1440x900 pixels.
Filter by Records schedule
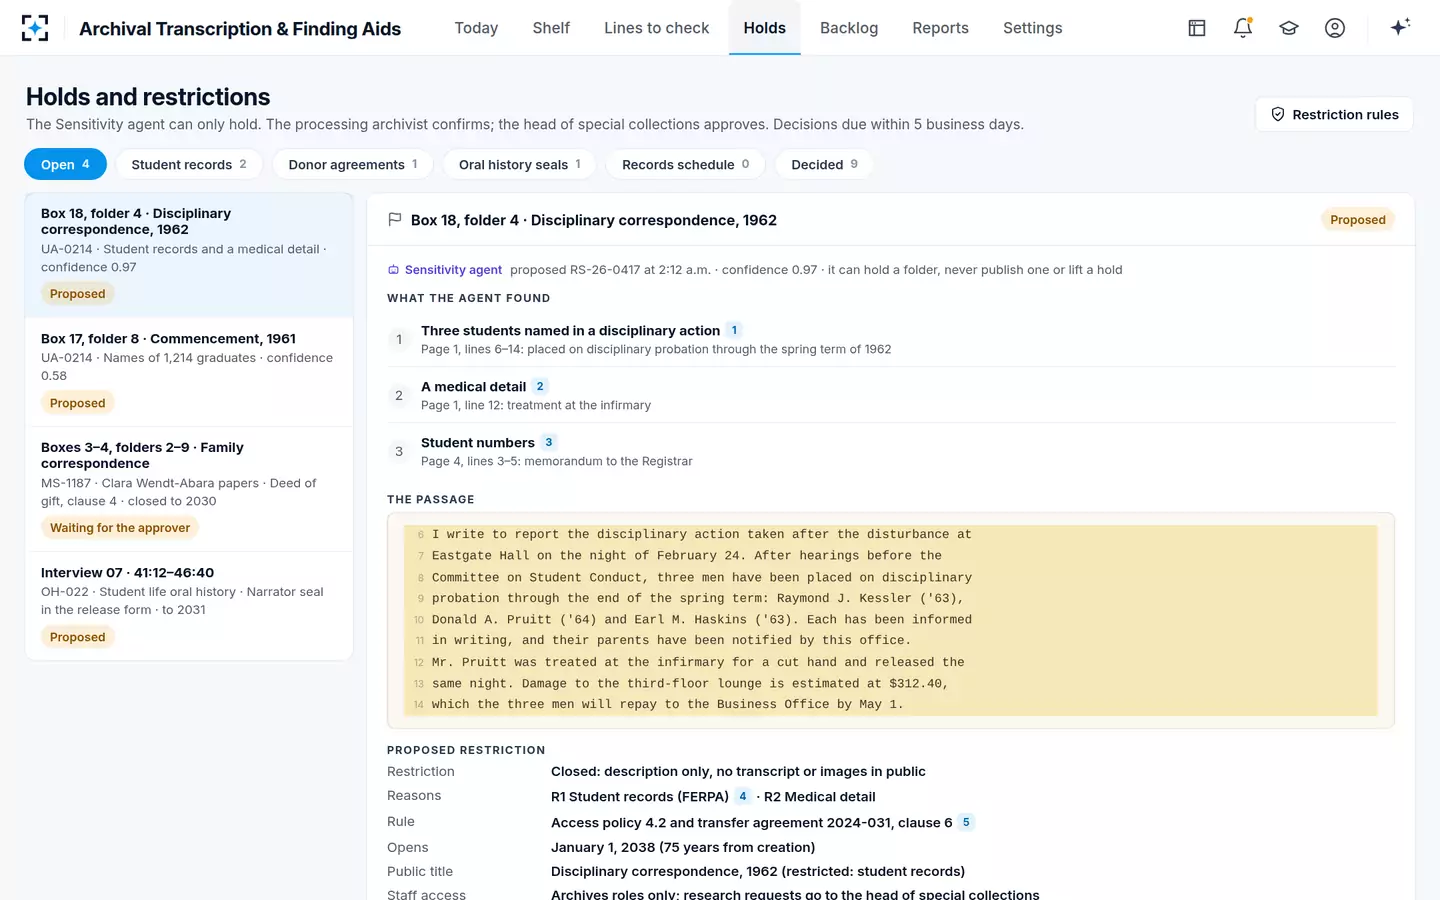click(x=685, y=164)
